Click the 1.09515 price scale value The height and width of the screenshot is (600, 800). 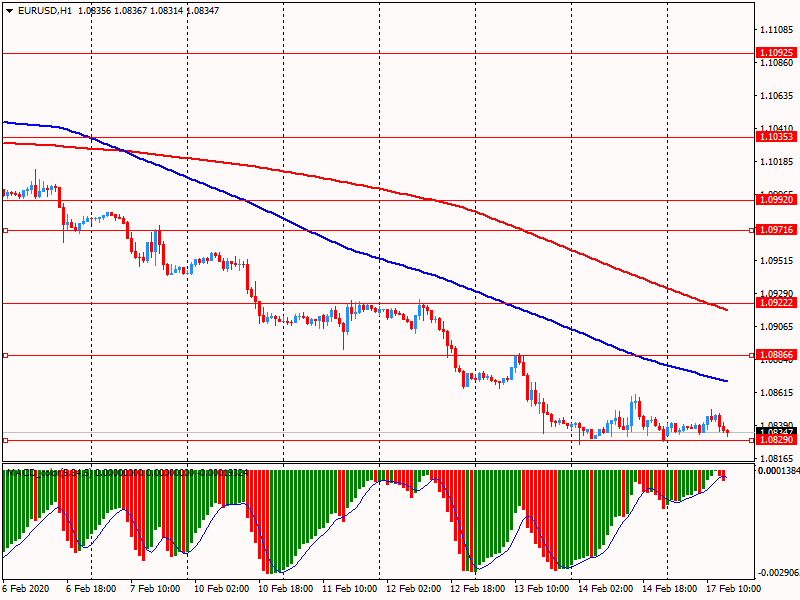[x=777, y=261]
